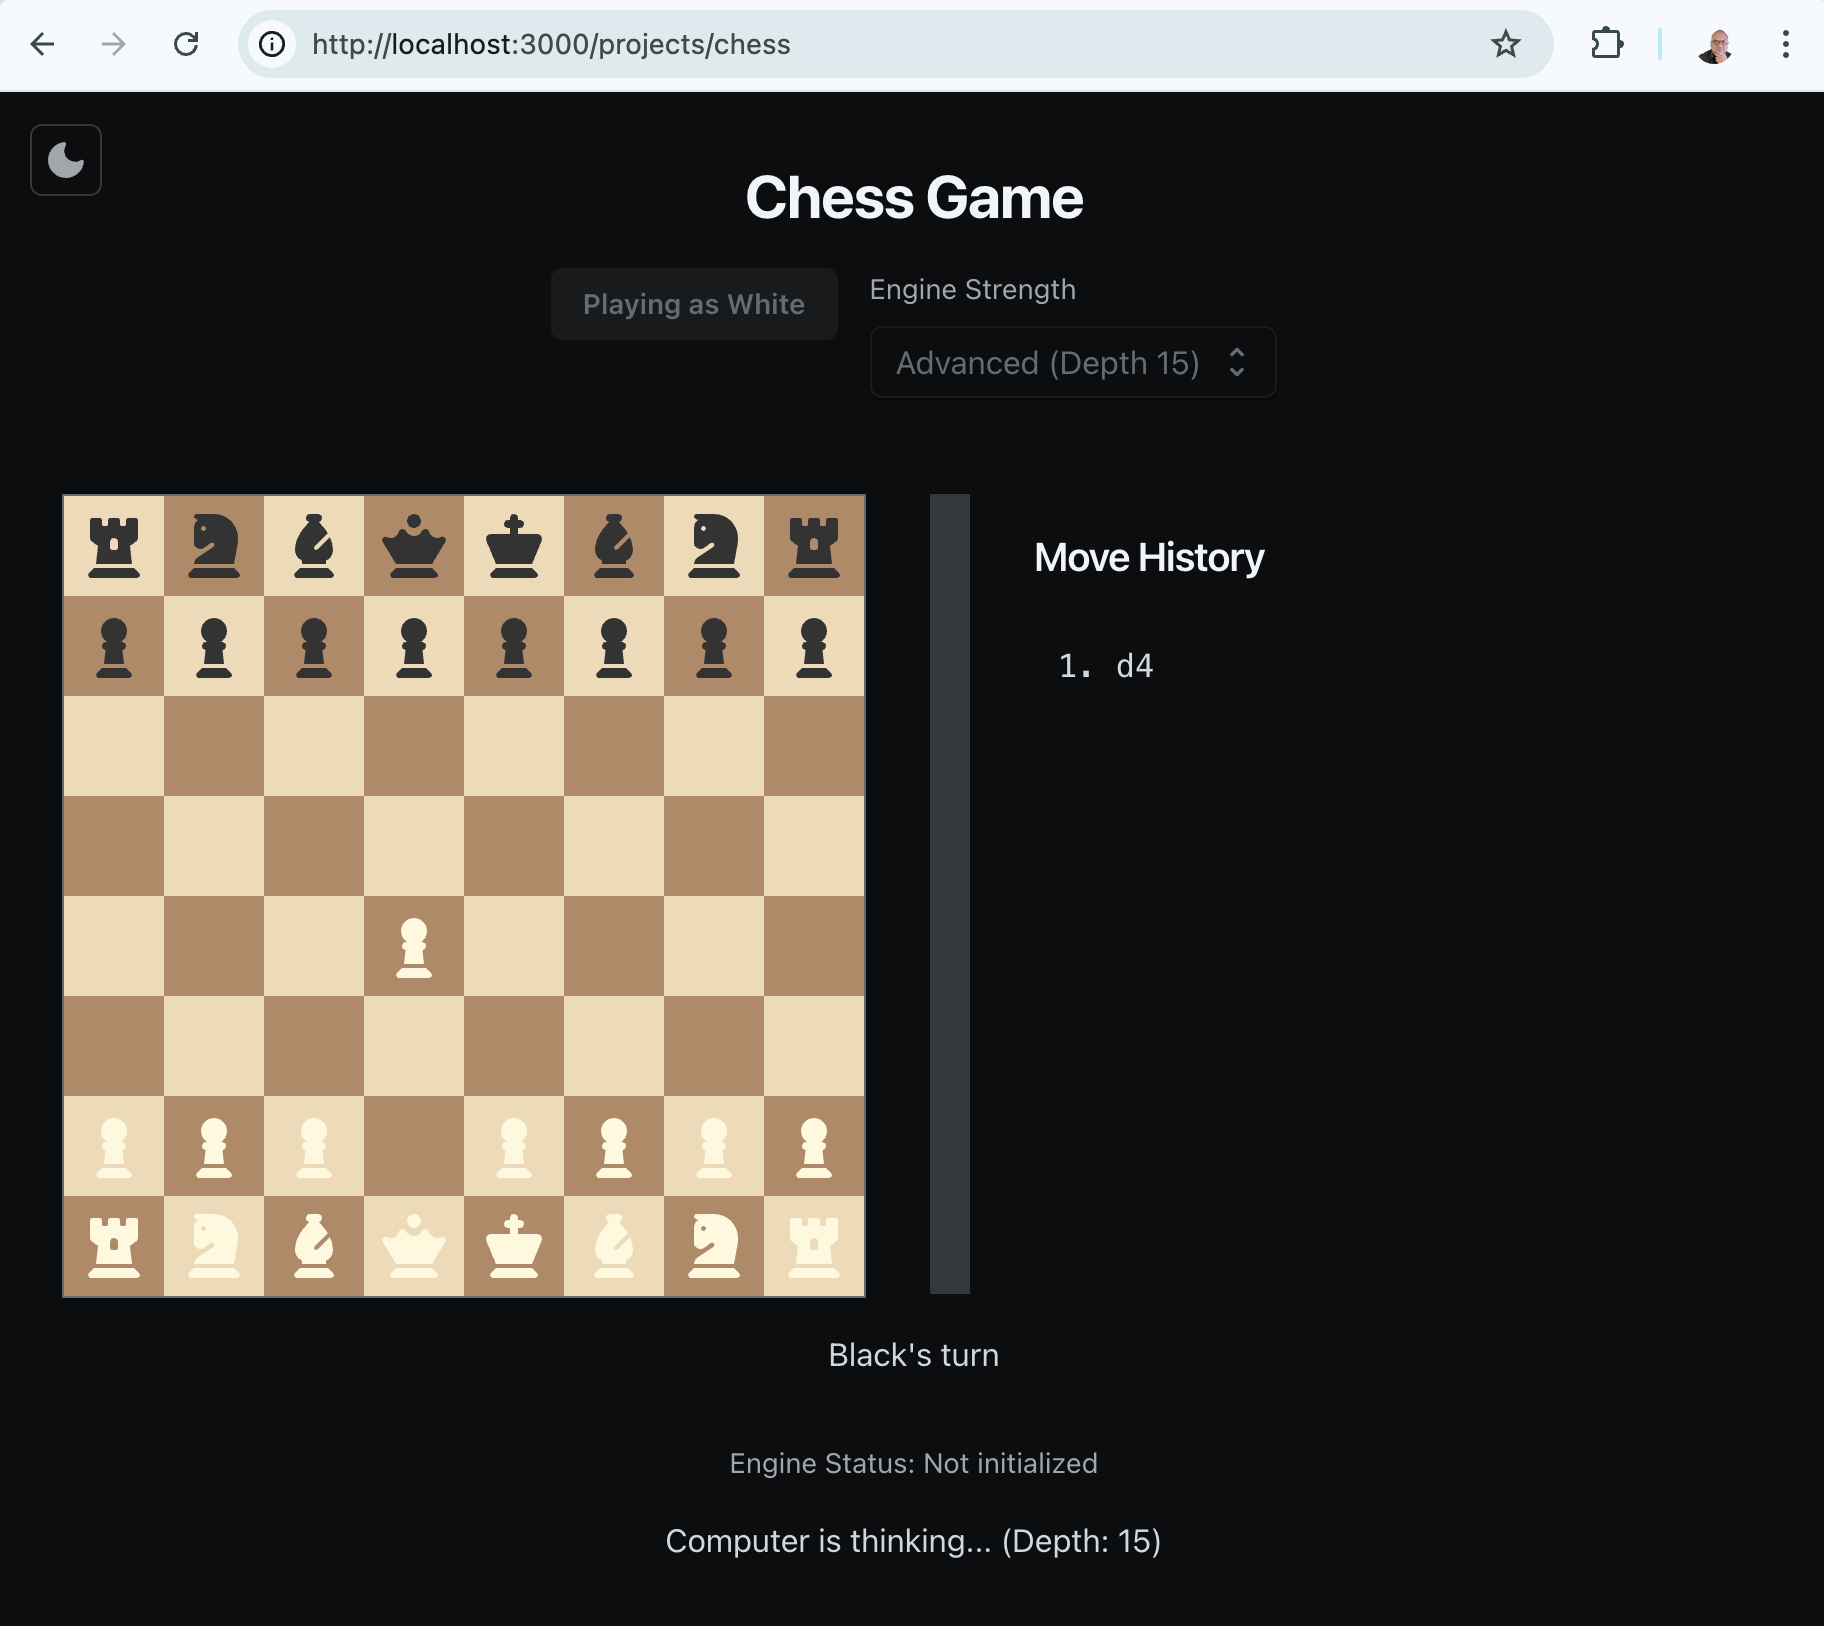This screenshot has width=1824, height=1626.
Task: Select the black rook in top-left corner
Action: point(114,546)
